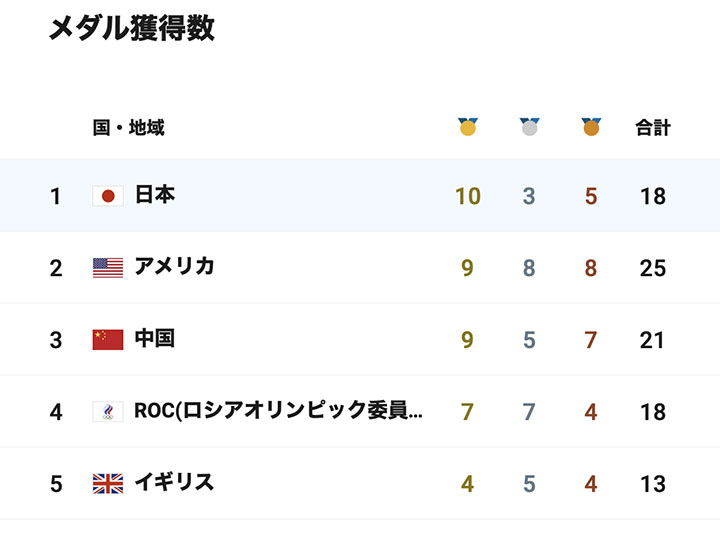
Task: Click the United States flag icon
Action: point(108,268)
